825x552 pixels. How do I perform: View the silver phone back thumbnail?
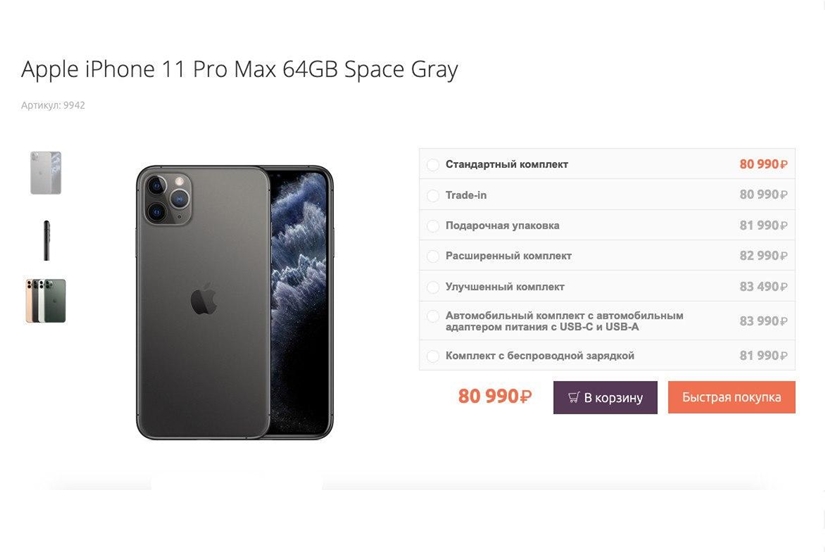(46, 173)
